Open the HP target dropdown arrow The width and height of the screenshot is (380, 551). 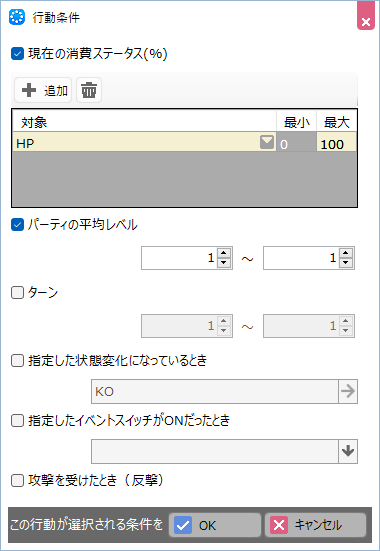click(267, 143)
